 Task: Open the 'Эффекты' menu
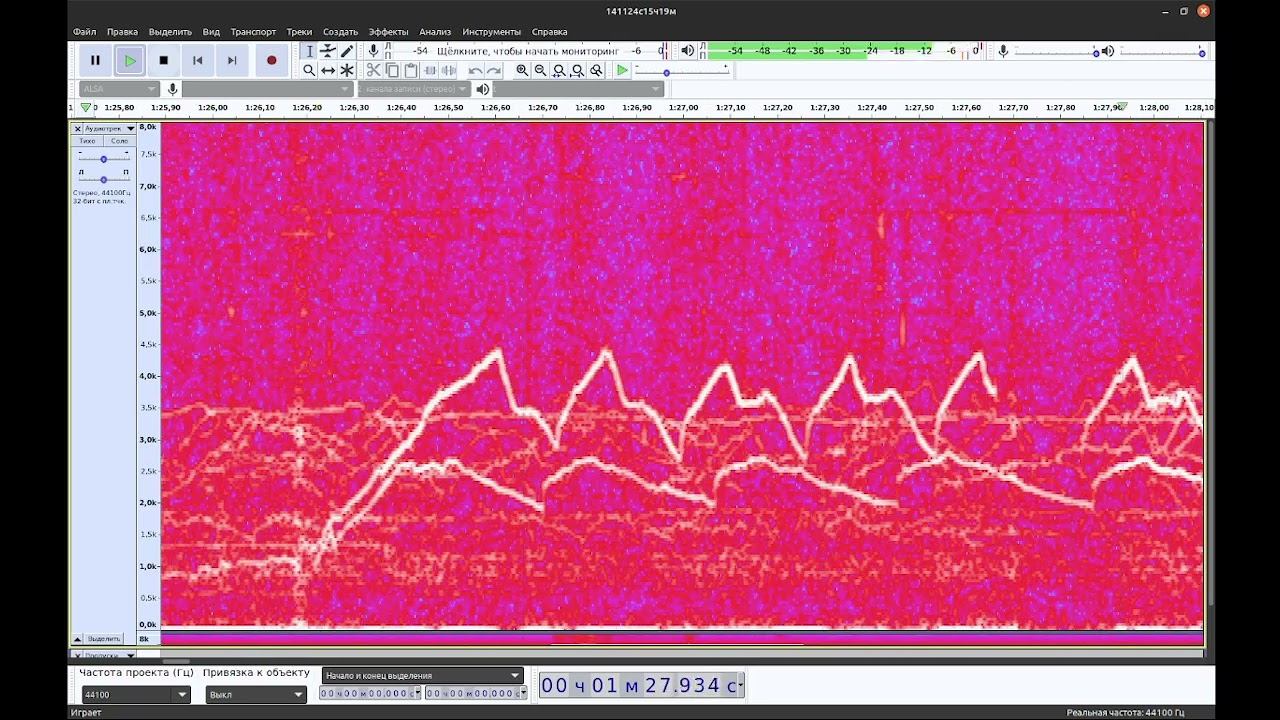388,32
